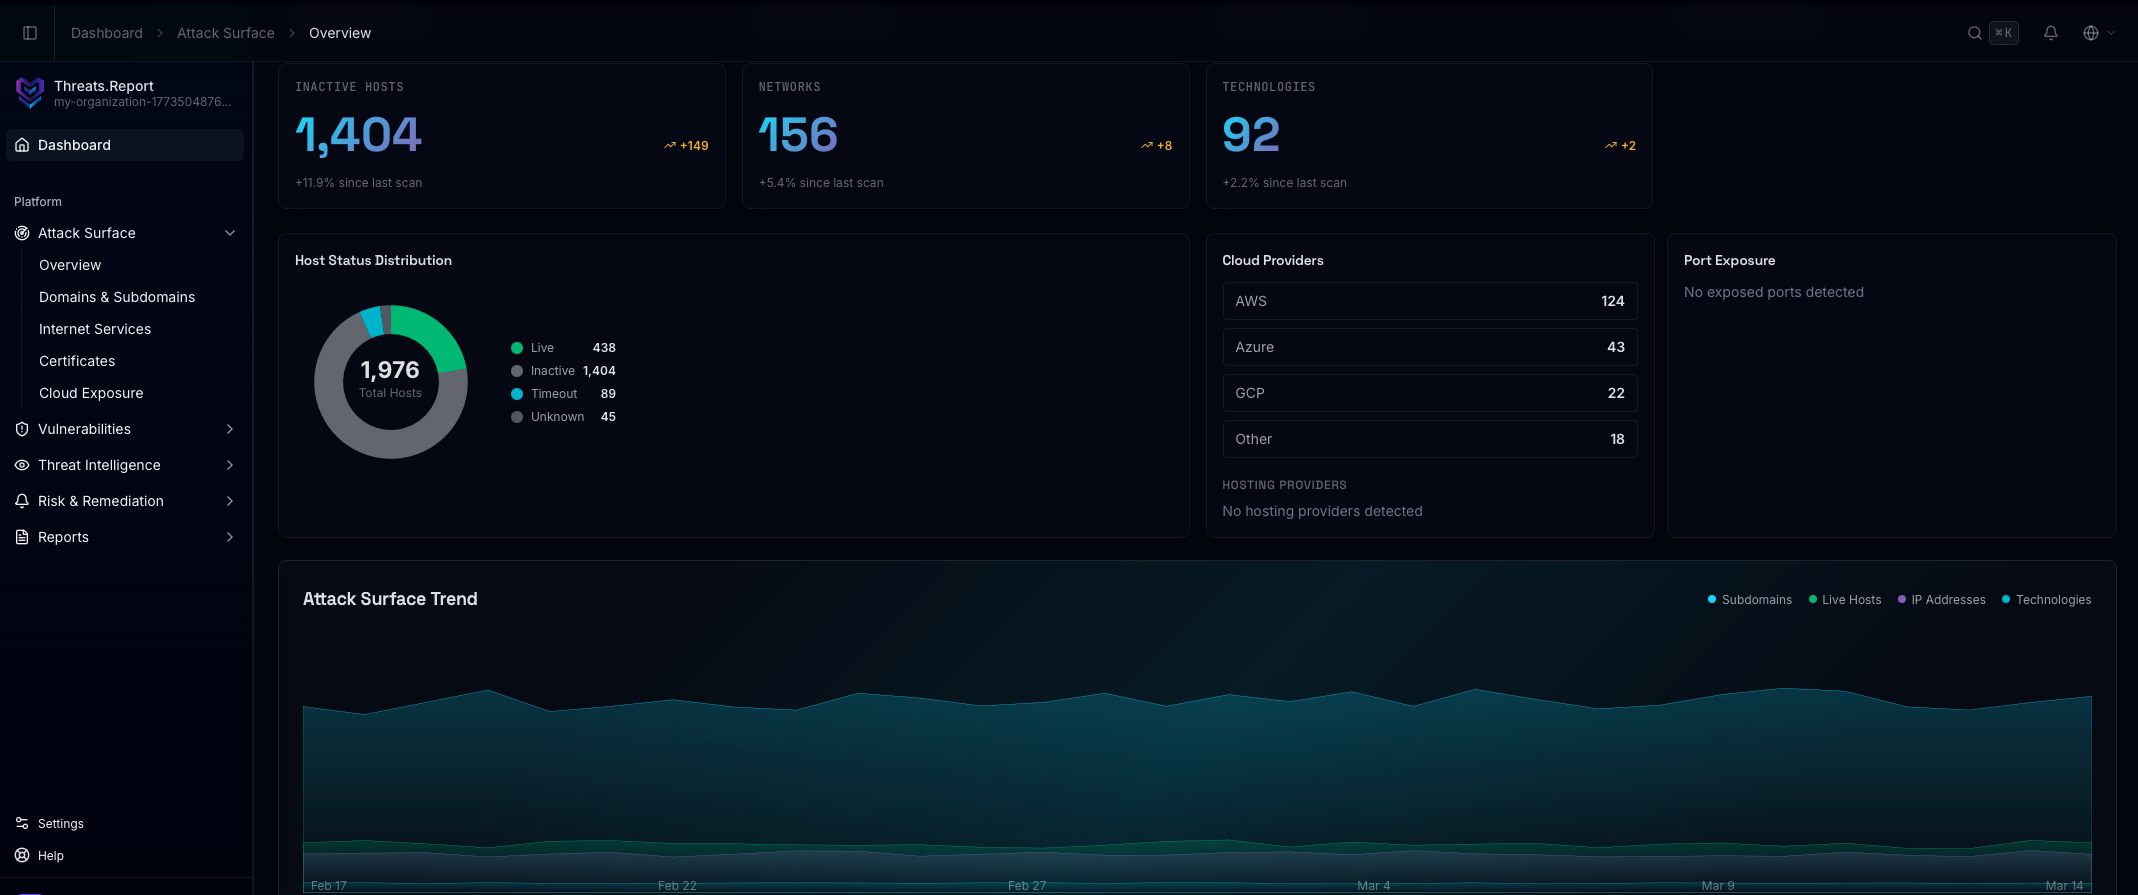This screenshot has width=2138, height=895.
Task: Toggle IP Addresses series in trend legend
Action: point(1942,600)
